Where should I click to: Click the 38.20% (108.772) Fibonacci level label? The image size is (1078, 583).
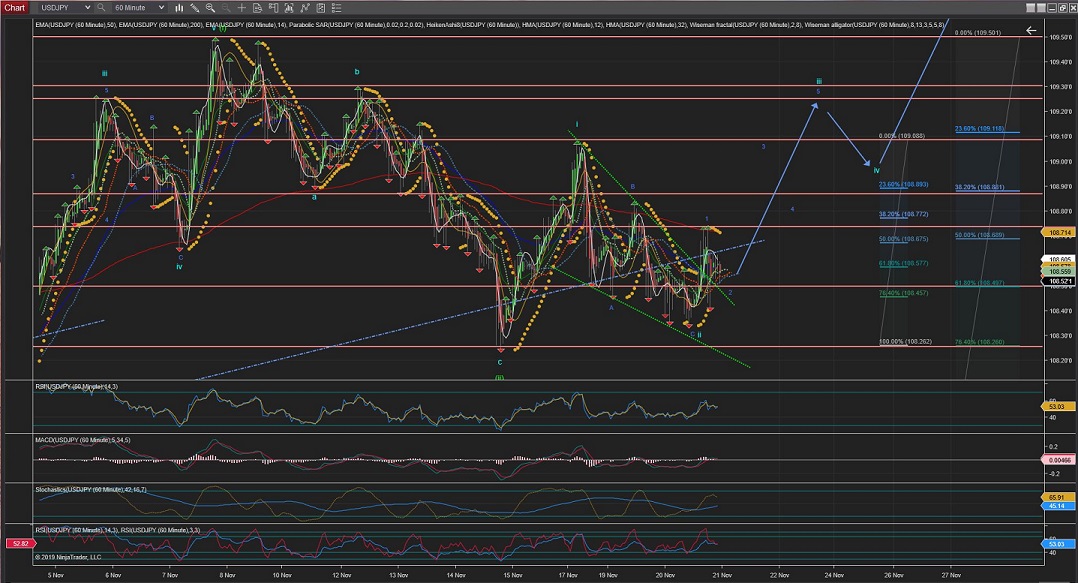pos(903,214)
